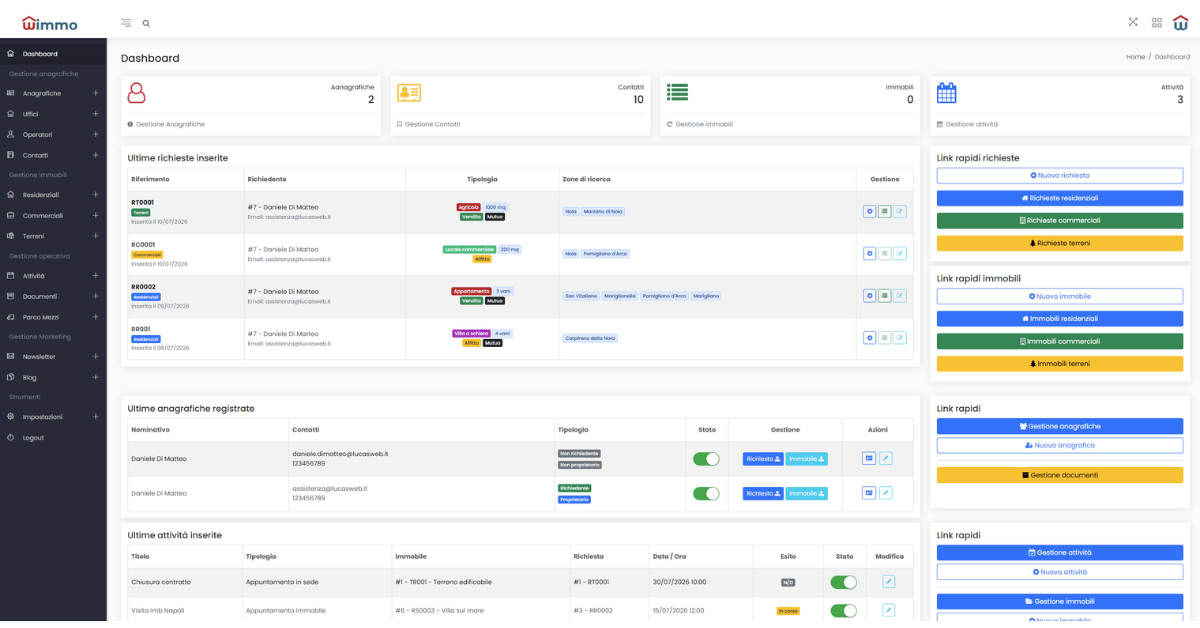Edit the assistenza@lucasweb.it record via pencil icon
This screenshot has height=628, width=1200.
click(x=886, y=493)
